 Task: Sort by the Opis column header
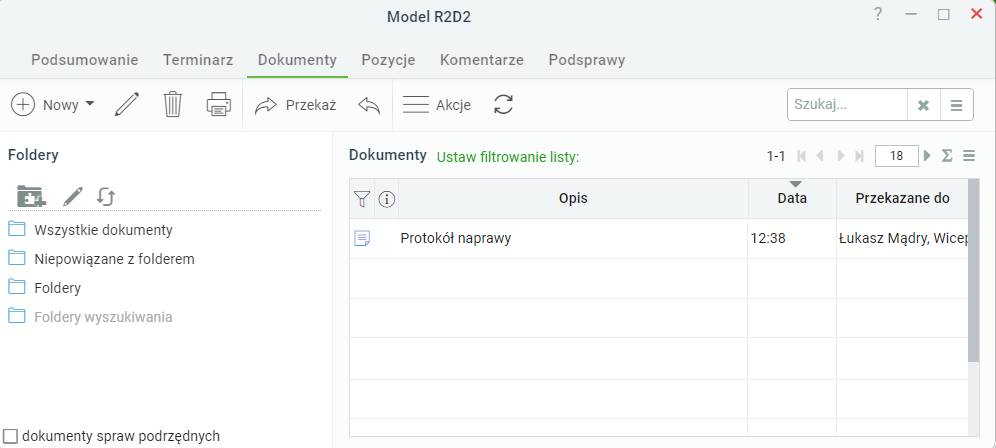[573, 198]
